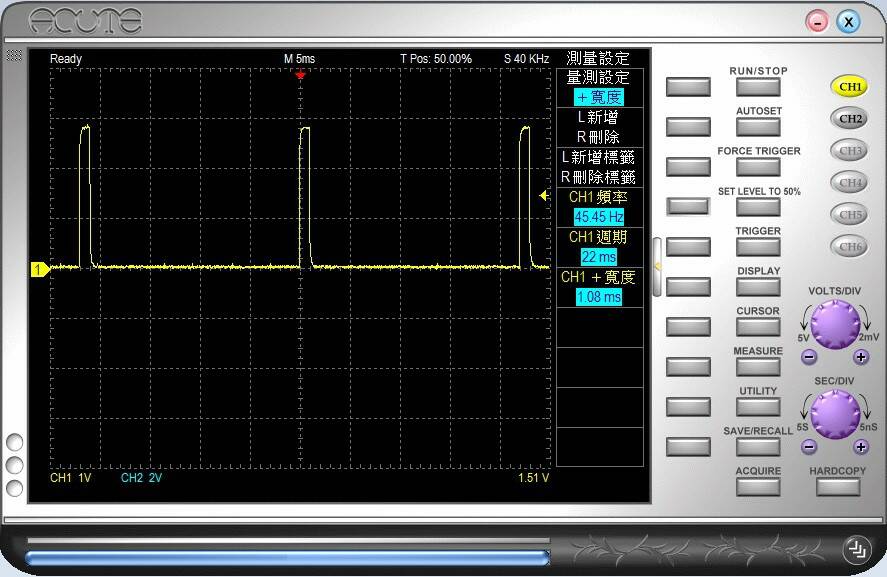The image size is (887, 577).
Task: Click the tenth grey softkey left of SAVE/RECALL
Action: coord(688,447)
